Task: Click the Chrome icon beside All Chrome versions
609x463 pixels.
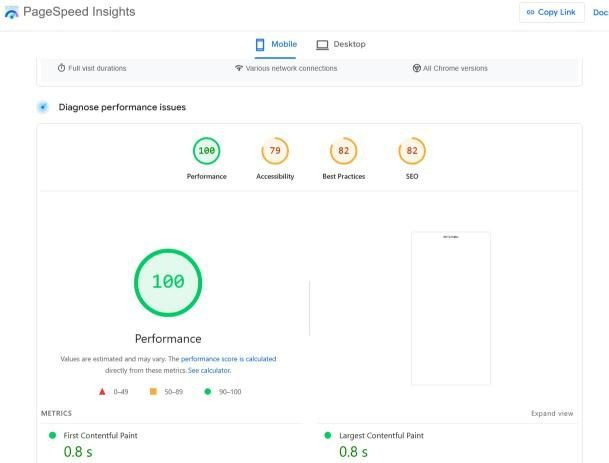Action: [416, 68]
